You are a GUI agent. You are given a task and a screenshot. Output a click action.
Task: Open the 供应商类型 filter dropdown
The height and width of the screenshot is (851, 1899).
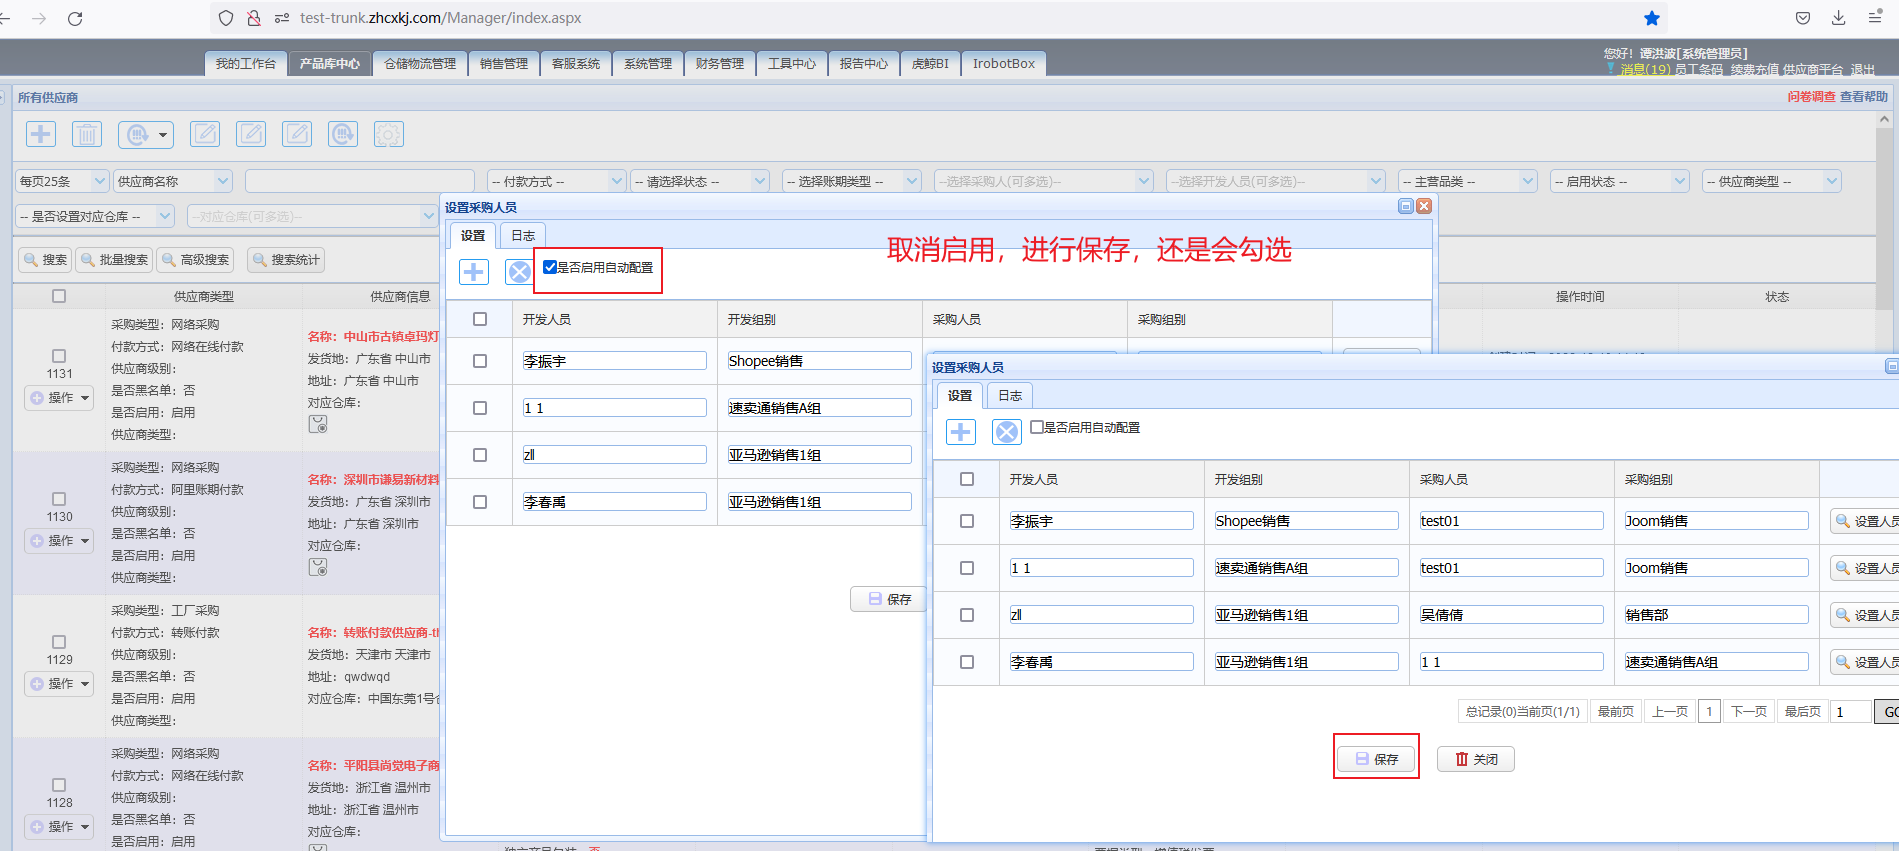[1771, 181]
